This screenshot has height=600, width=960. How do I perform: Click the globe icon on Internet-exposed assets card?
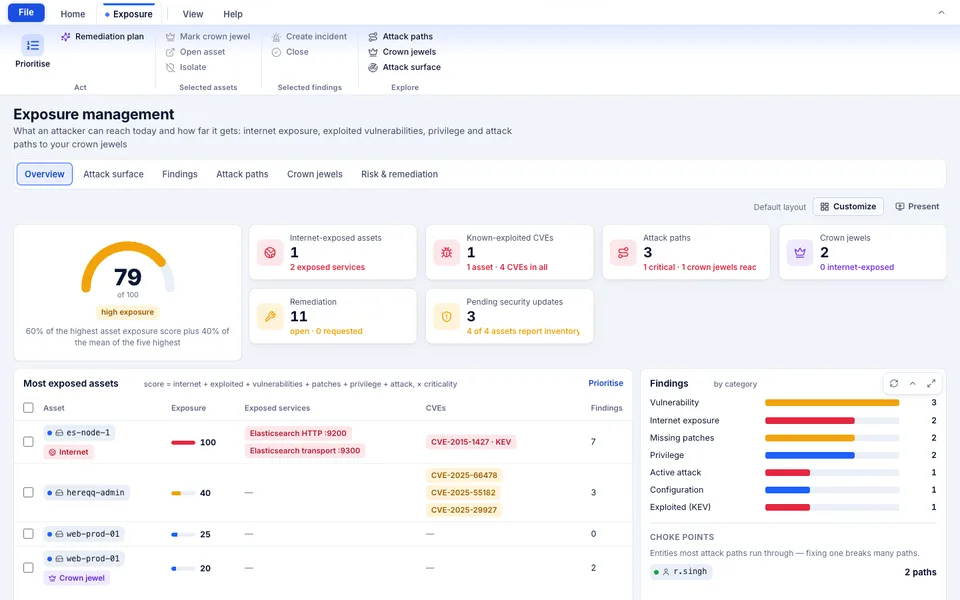pos(270,252)
